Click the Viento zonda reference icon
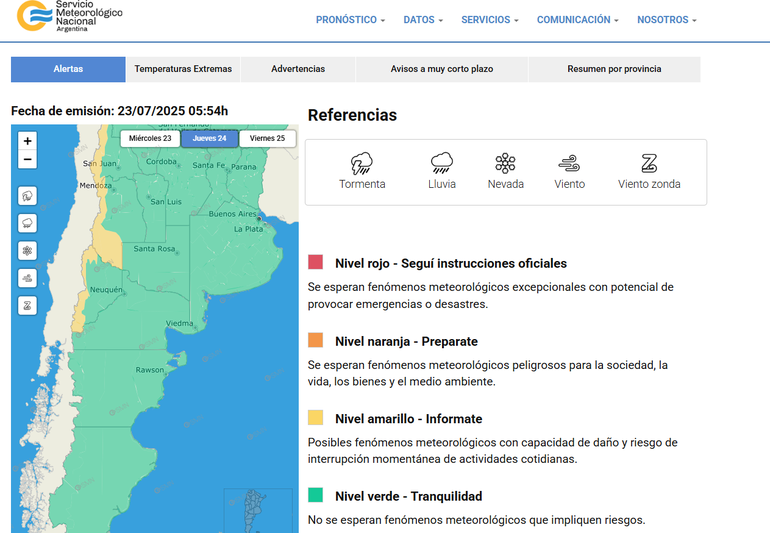This screenshot has height=533, width=770. 649,163
